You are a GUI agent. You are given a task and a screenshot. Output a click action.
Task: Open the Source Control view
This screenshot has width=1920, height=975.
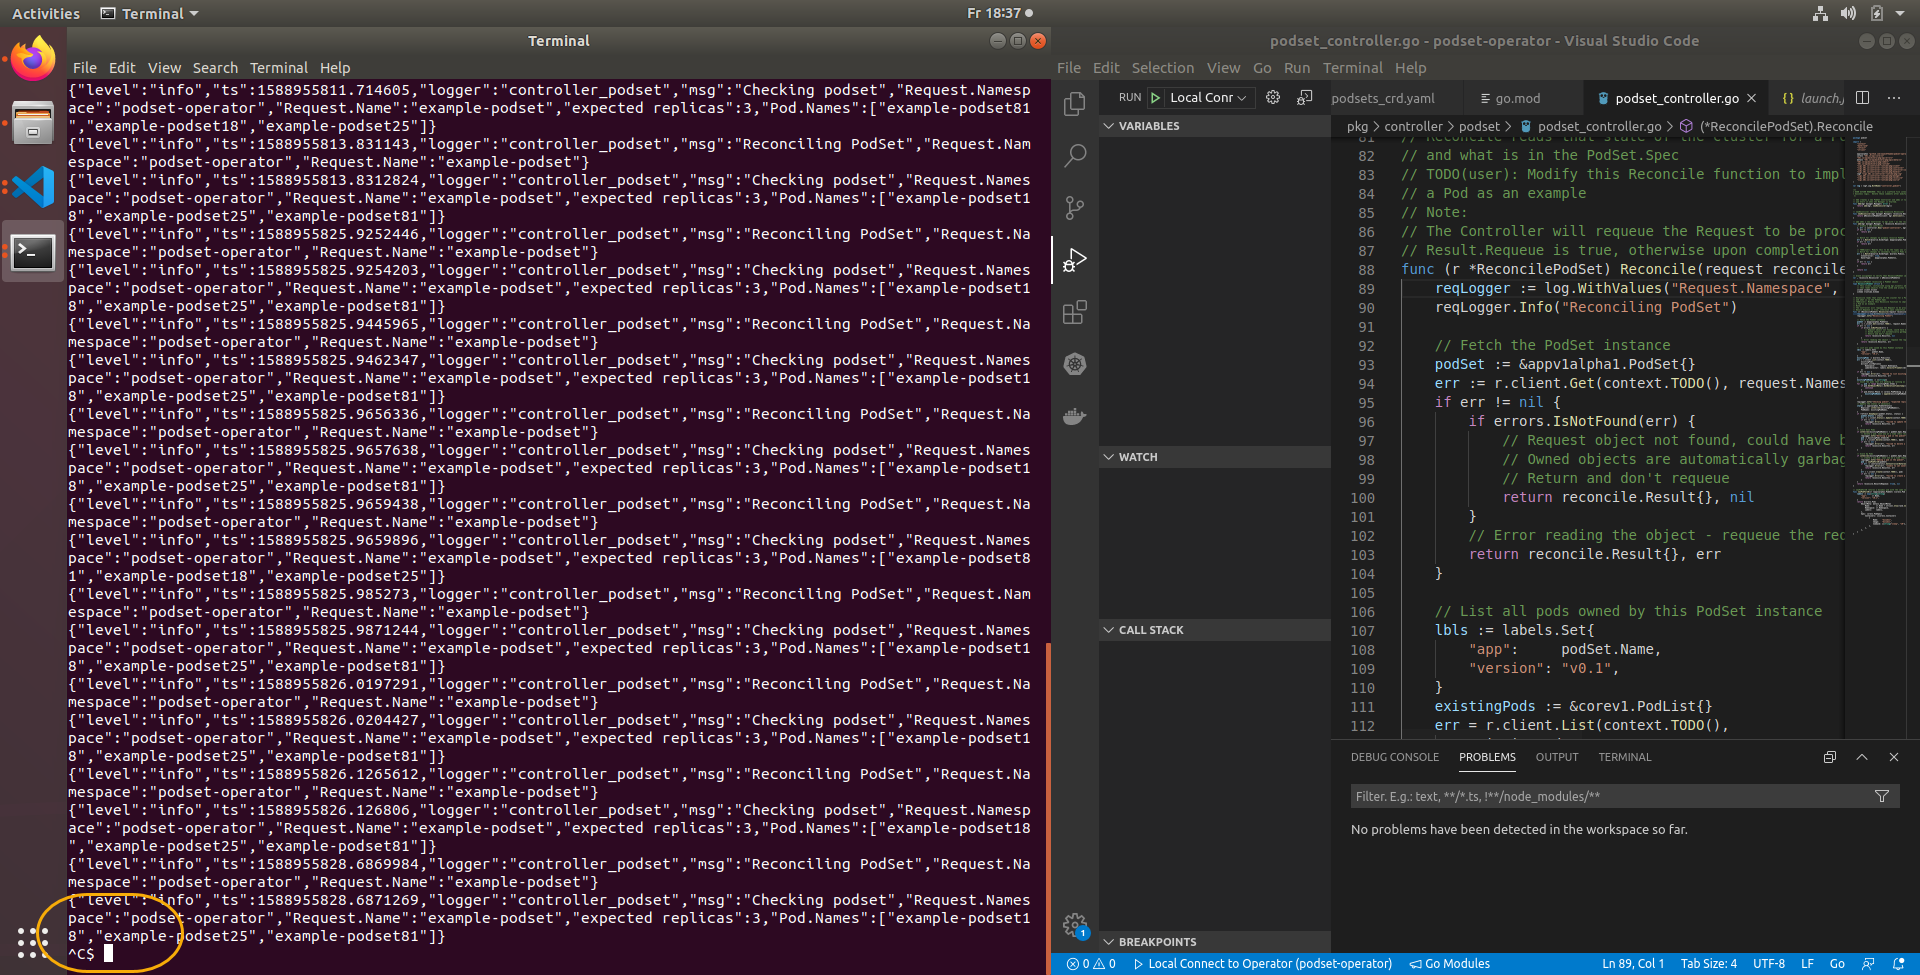tap(1074, 208)
